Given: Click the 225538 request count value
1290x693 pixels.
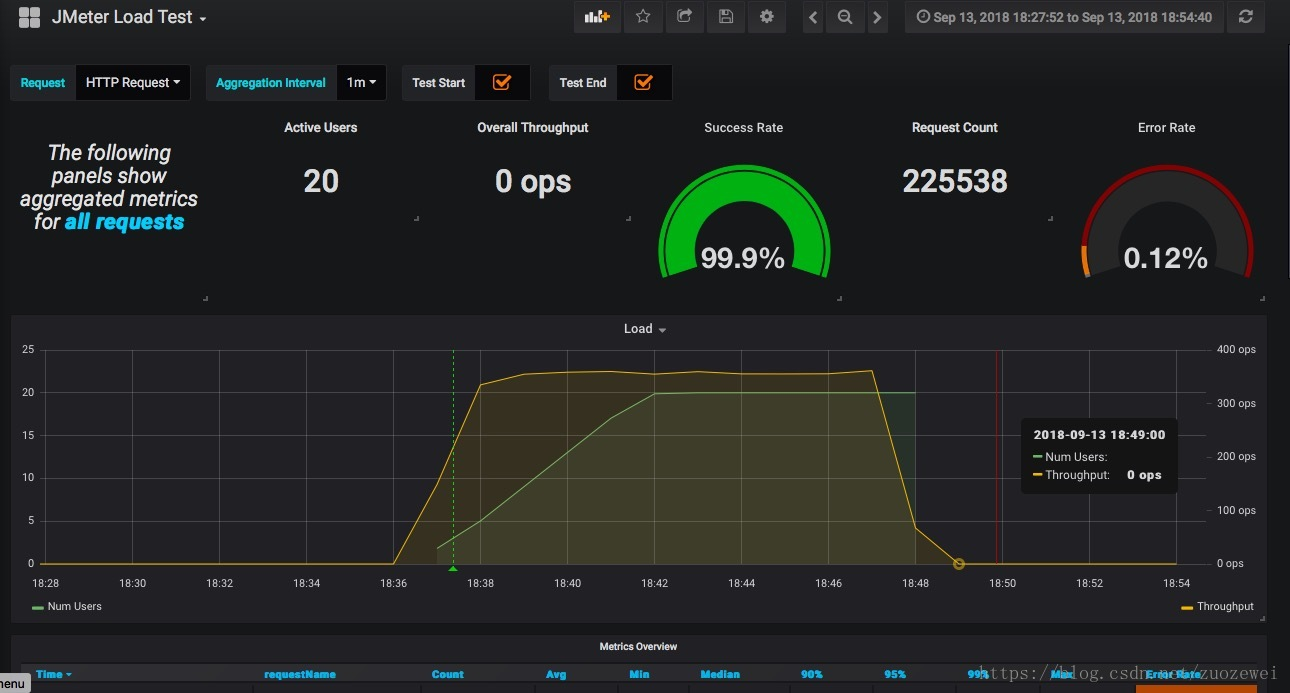Looking at the screenshot, I should [x=955, y=181].
